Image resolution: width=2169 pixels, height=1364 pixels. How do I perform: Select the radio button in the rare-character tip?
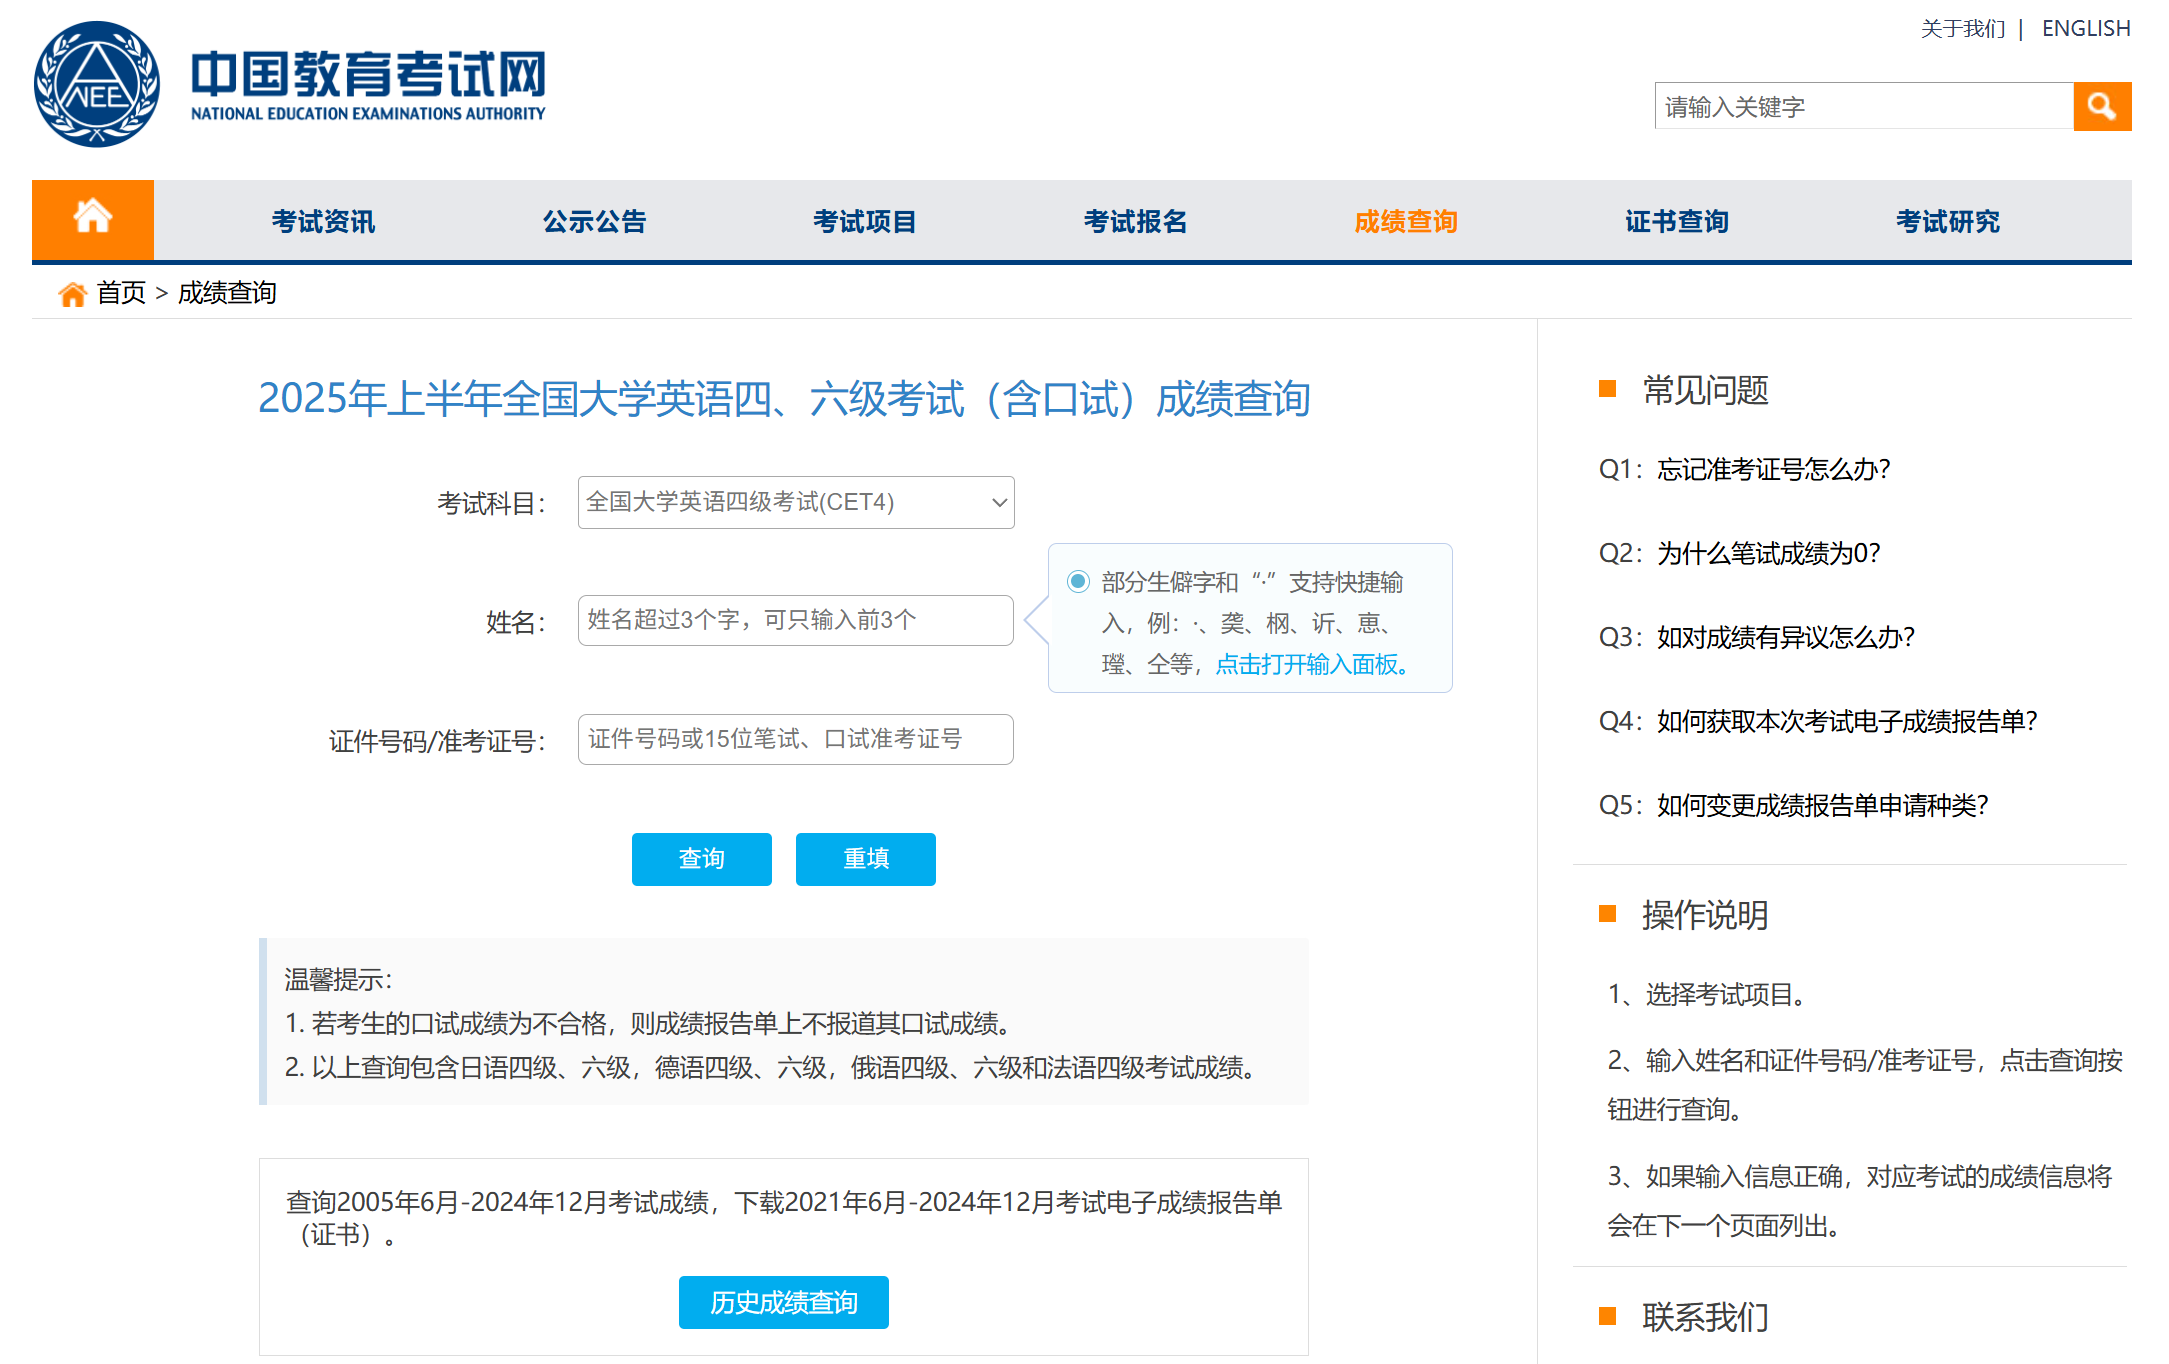[x=1078, y=581]
